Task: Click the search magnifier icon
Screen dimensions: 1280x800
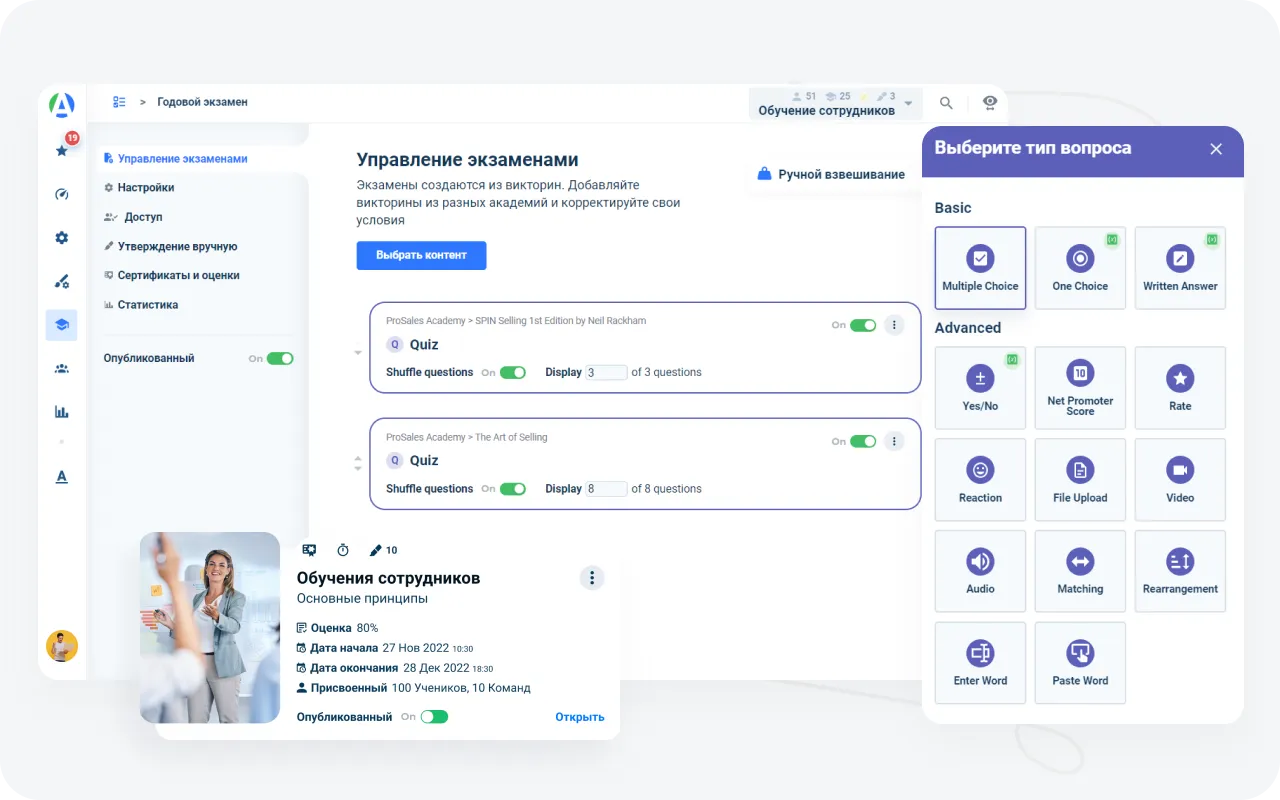Action: coord(946,103)
